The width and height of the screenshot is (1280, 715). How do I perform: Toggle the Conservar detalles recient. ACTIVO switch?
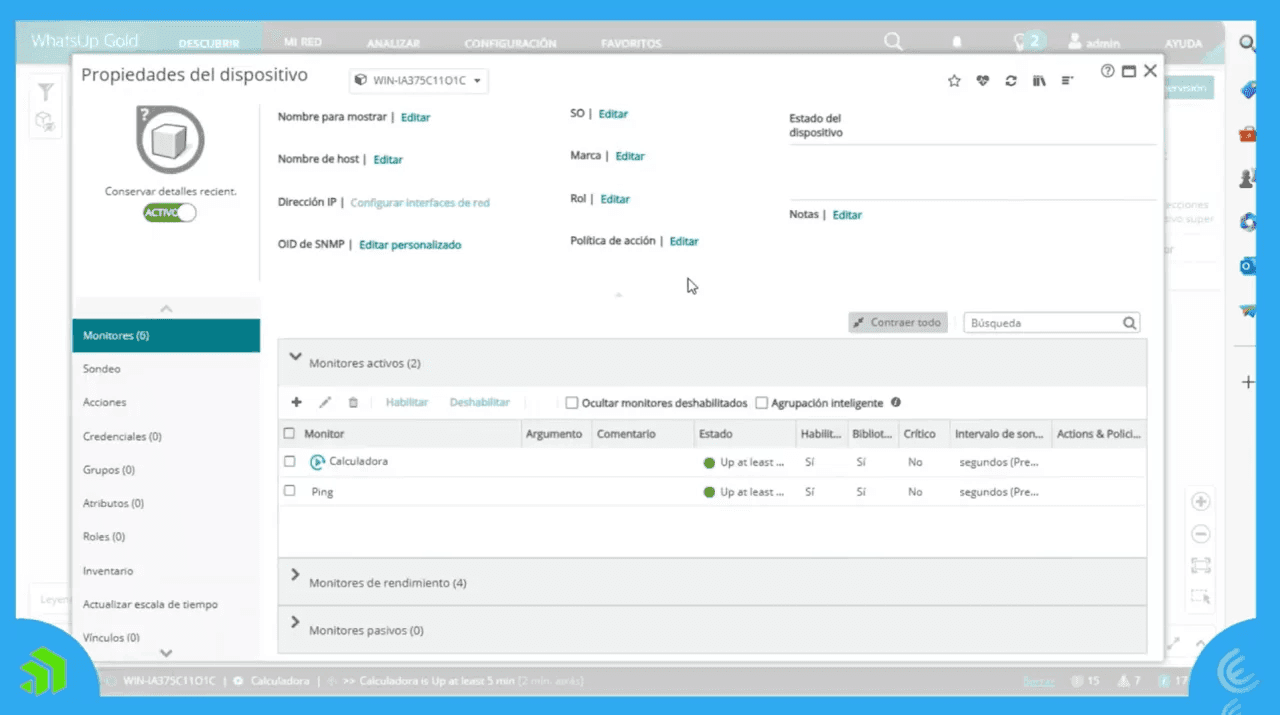[170, 212]
